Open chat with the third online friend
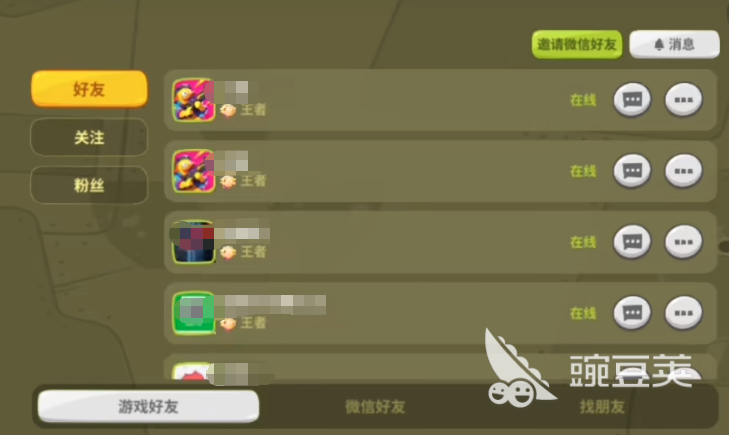The height and width of the screenshot is (435, 729). click(x=632, y=242)
